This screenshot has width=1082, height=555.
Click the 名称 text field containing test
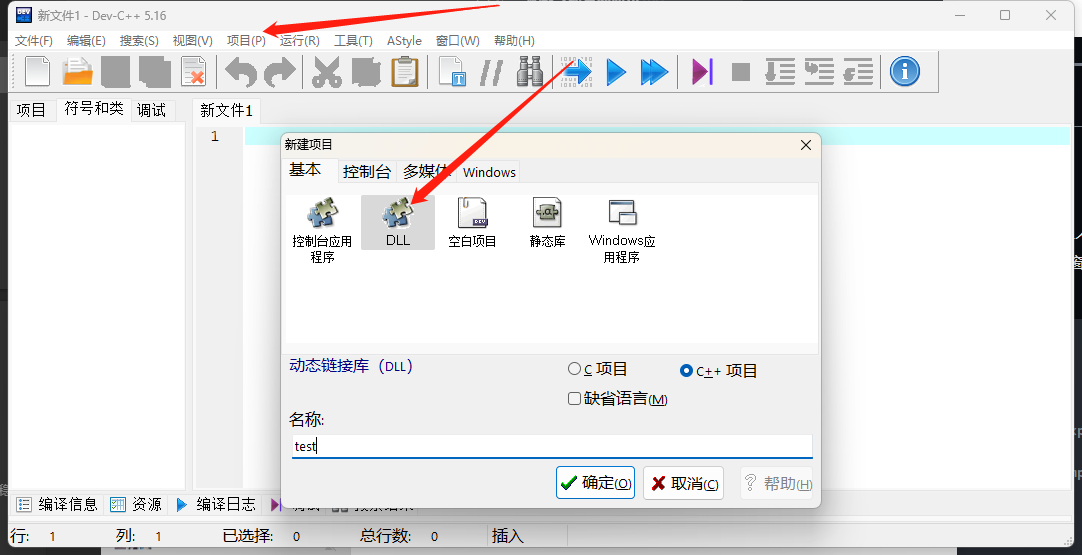[550, 447]
